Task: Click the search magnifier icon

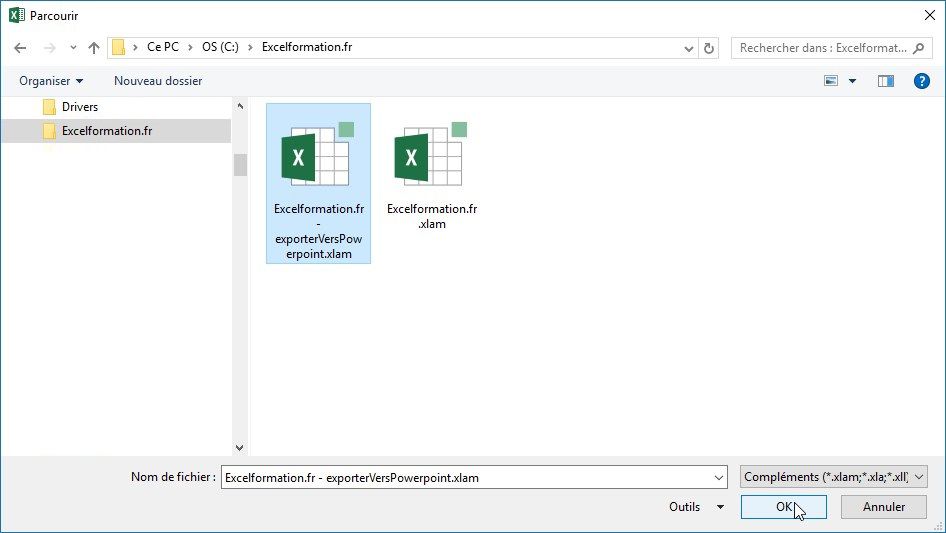Action: tap(919, 48)
